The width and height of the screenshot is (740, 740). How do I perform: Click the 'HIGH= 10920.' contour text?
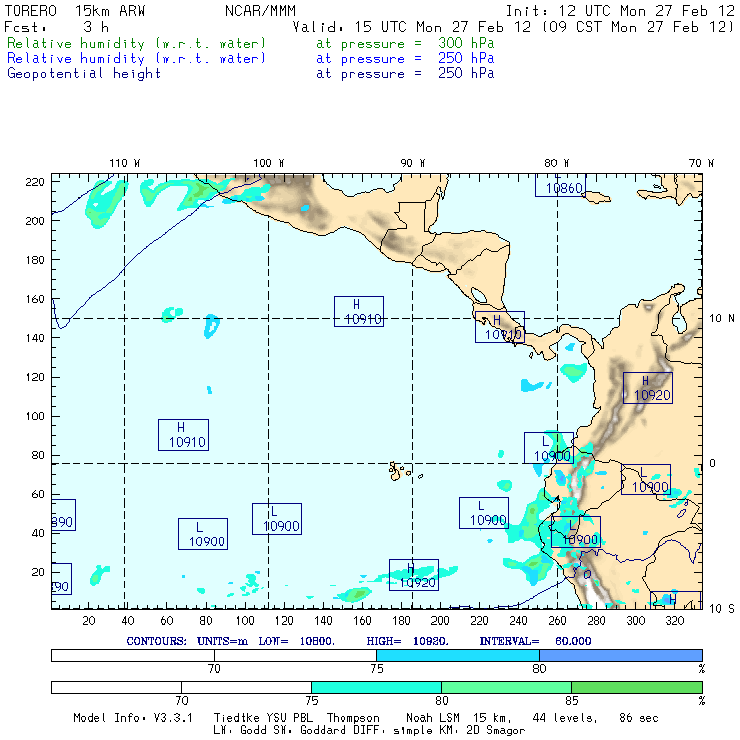point(407,641)
